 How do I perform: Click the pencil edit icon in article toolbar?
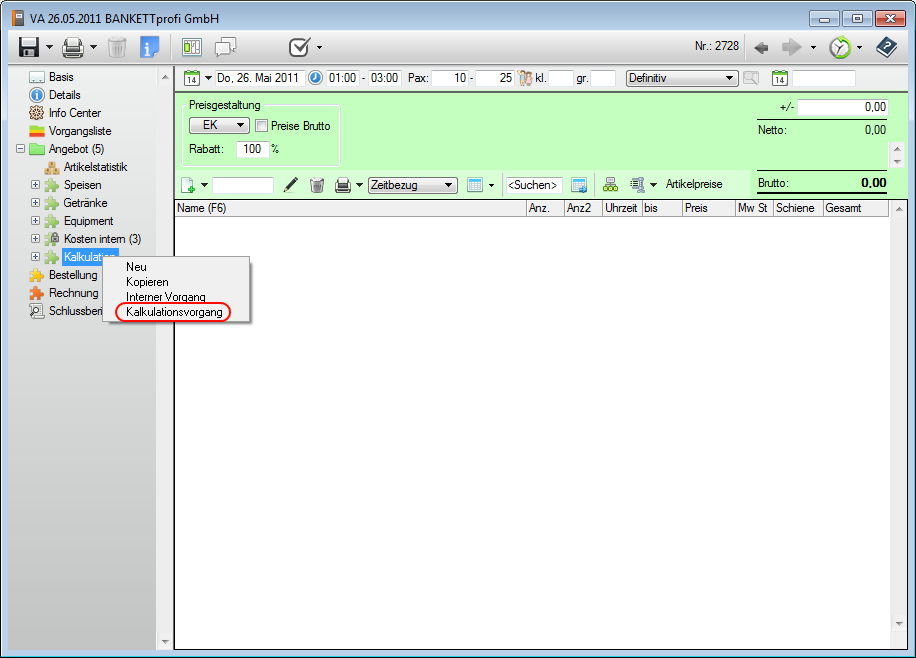pos(291,185)
